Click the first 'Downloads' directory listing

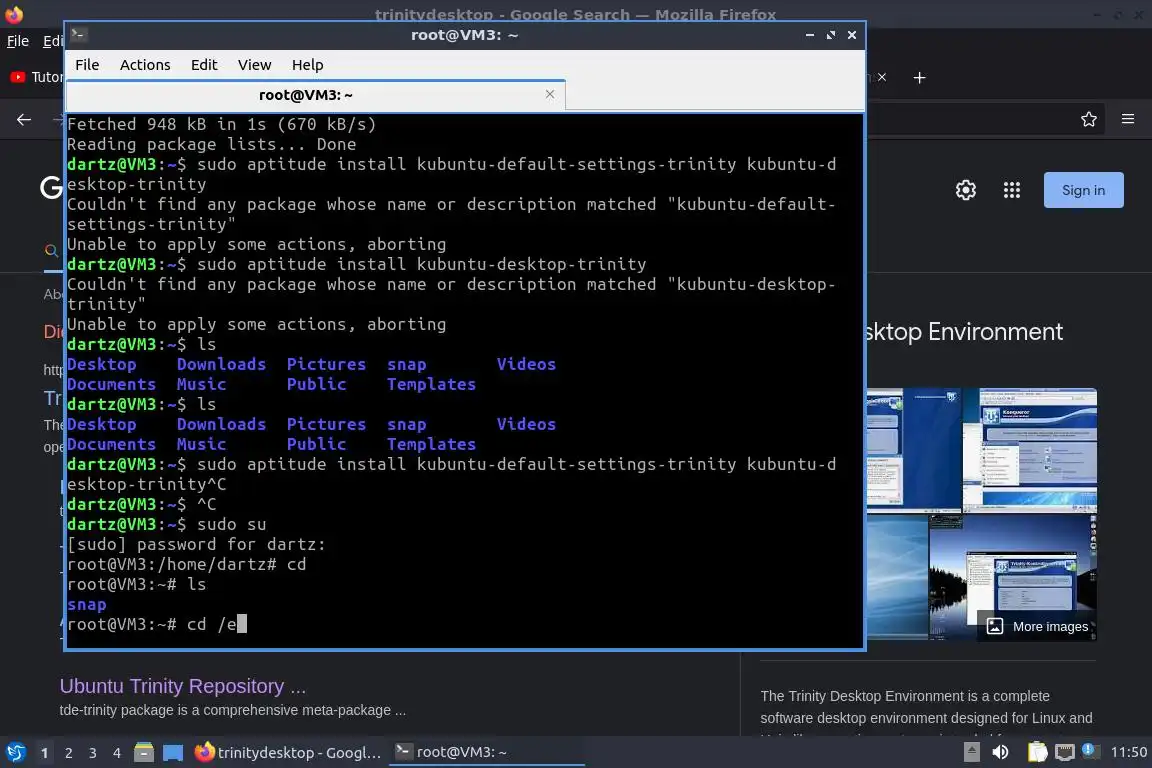[221, 364]
